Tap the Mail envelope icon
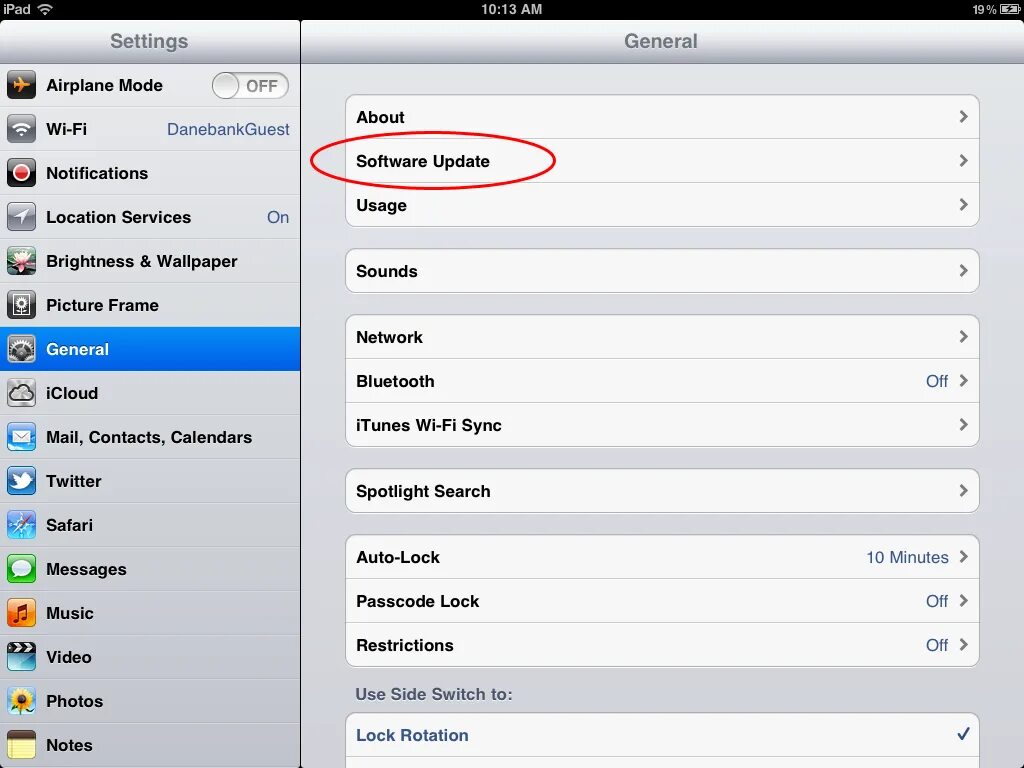The image size is (1024, 768). pos(21,437)
